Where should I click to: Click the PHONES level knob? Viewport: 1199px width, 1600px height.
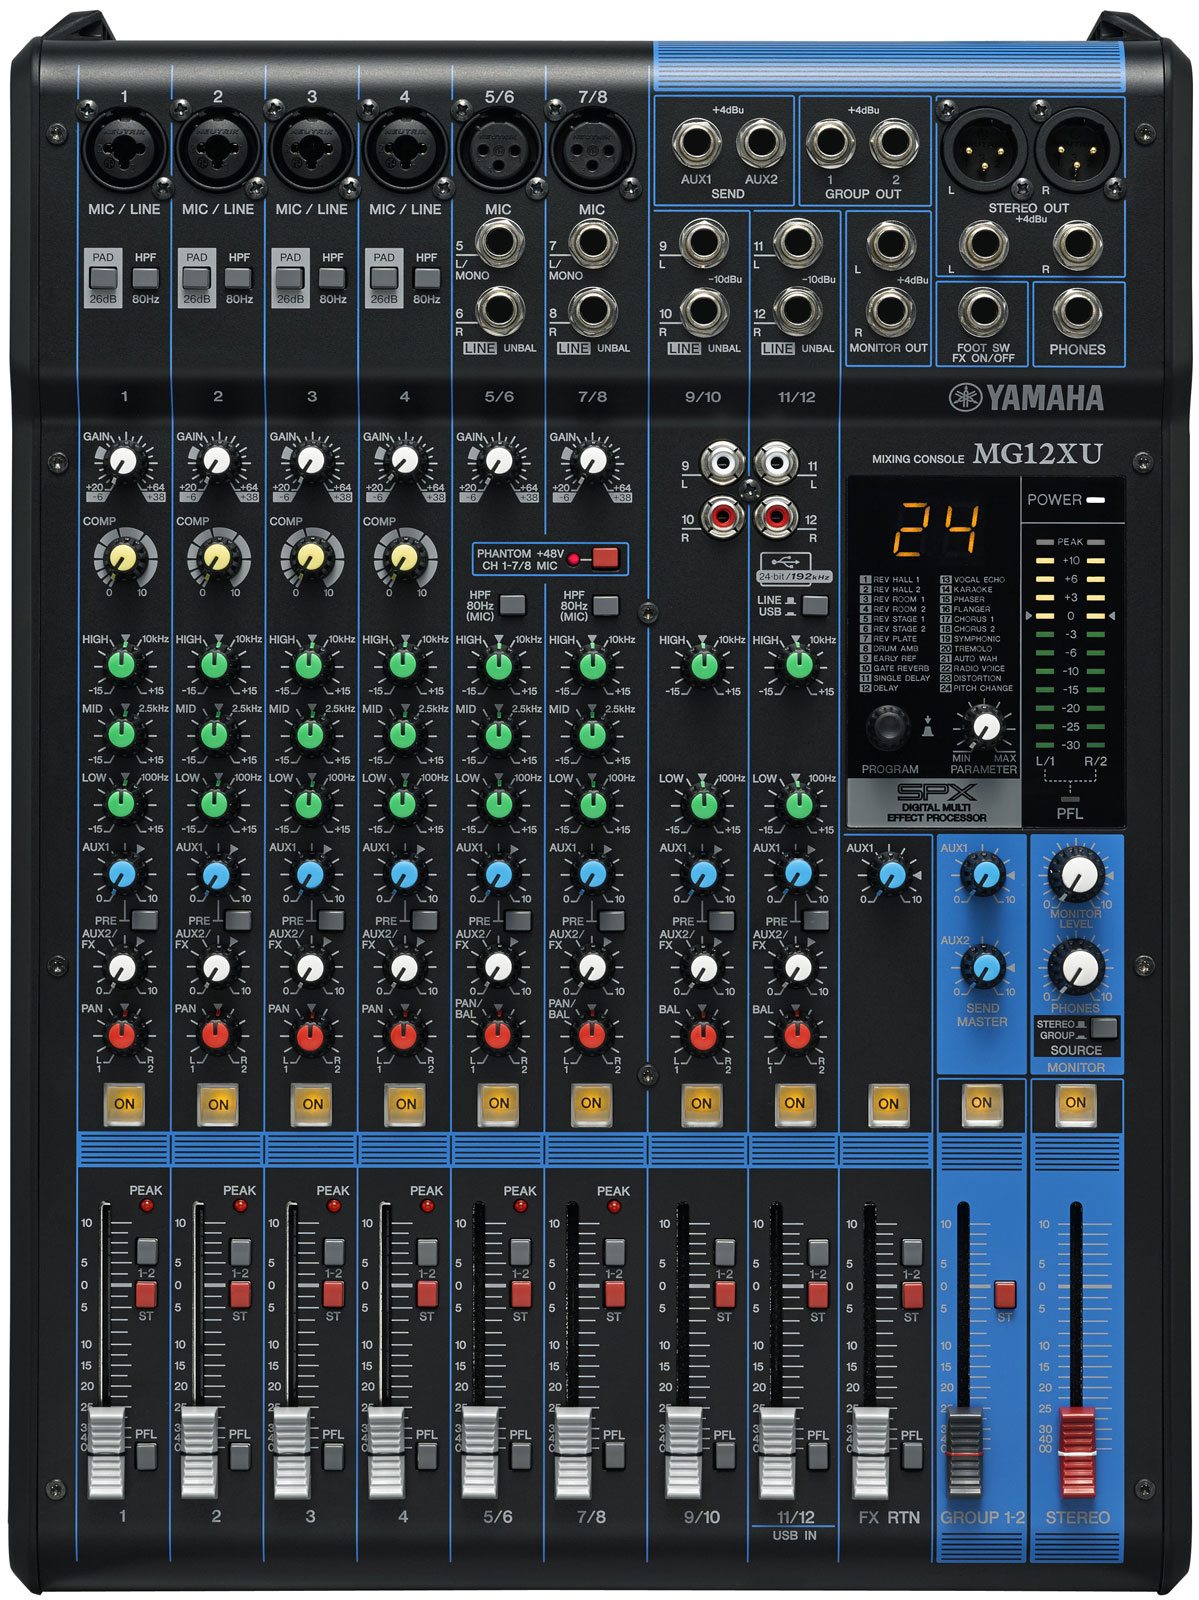1076,968
